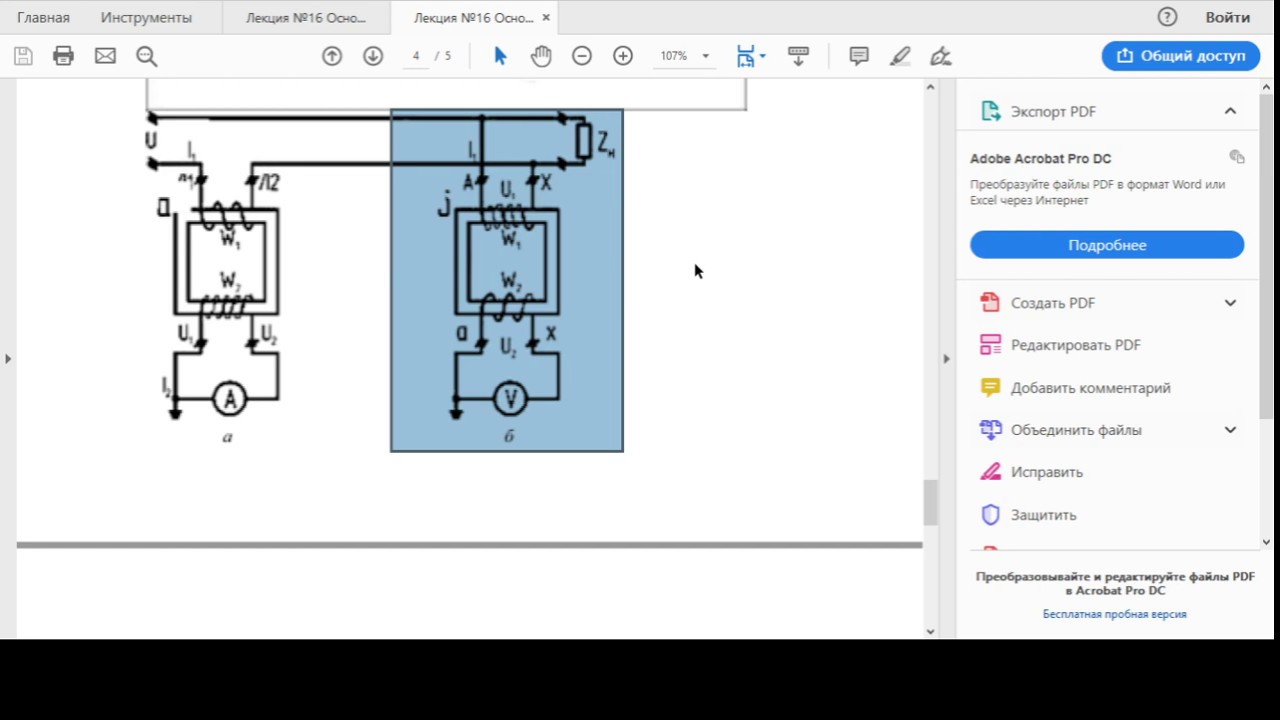
Task: Open Бесплатная пробная версия link
Action: pos(1114,614)
